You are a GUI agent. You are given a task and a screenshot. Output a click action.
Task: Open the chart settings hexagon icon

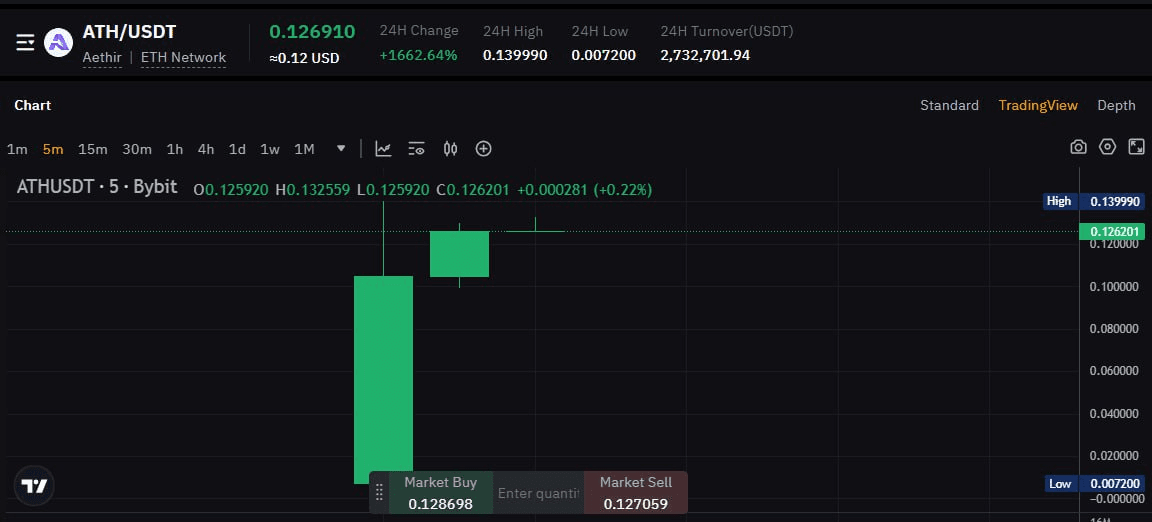(x=1107, y=147)
